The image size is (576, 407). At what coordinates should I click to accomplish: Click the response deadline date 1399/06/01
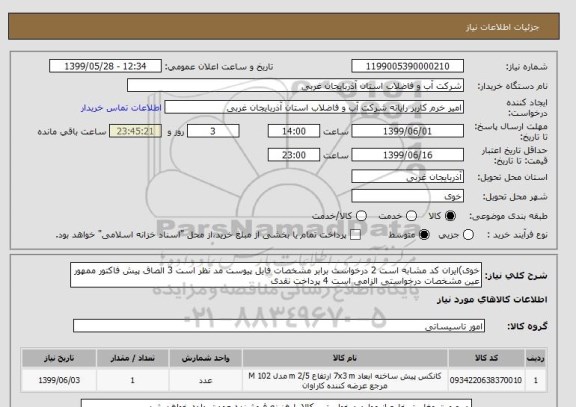click(407, 131)
